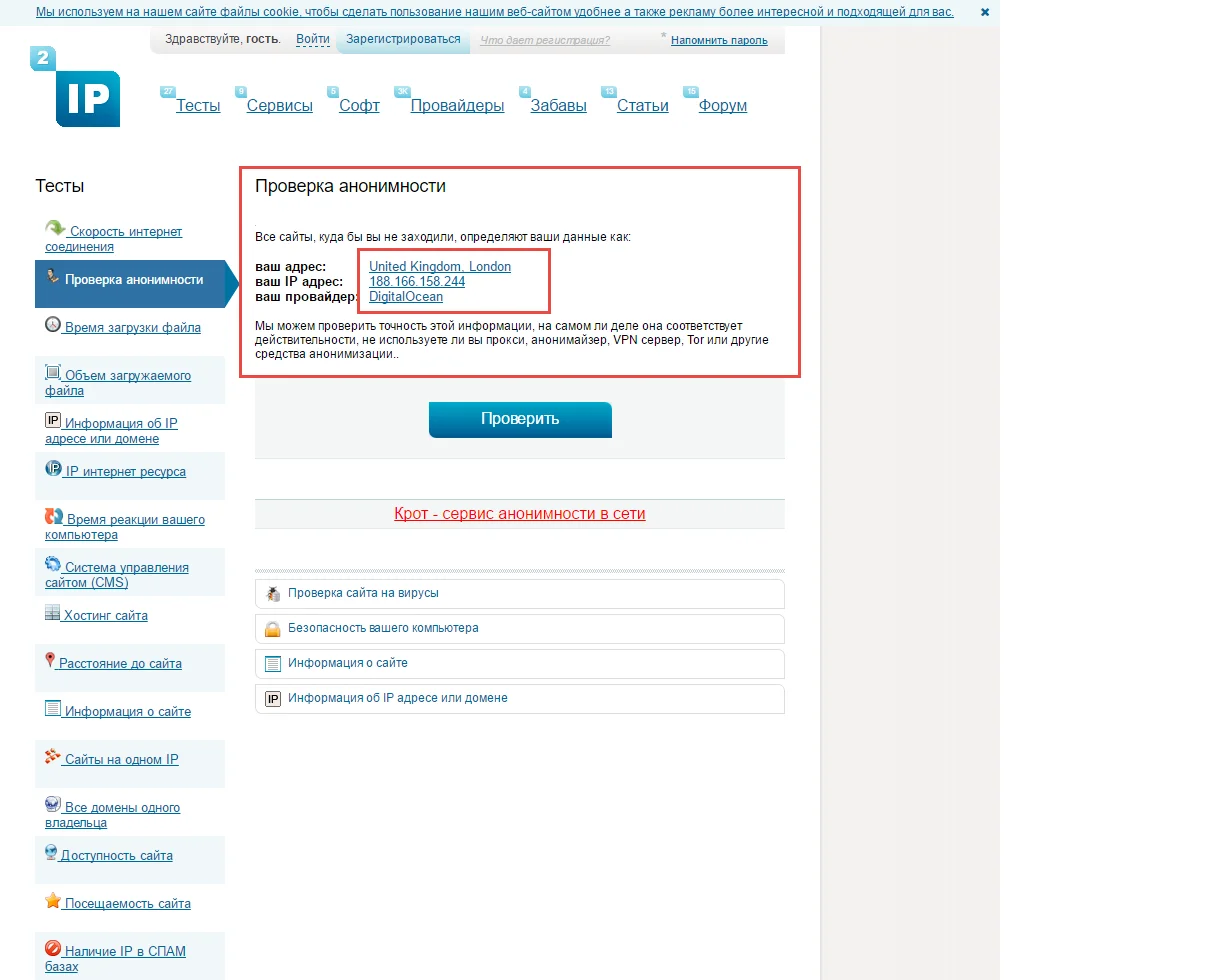The image size is (1211, 980).
Task: Open the Зарегистрироваться tab
Action: click(403, 39)
